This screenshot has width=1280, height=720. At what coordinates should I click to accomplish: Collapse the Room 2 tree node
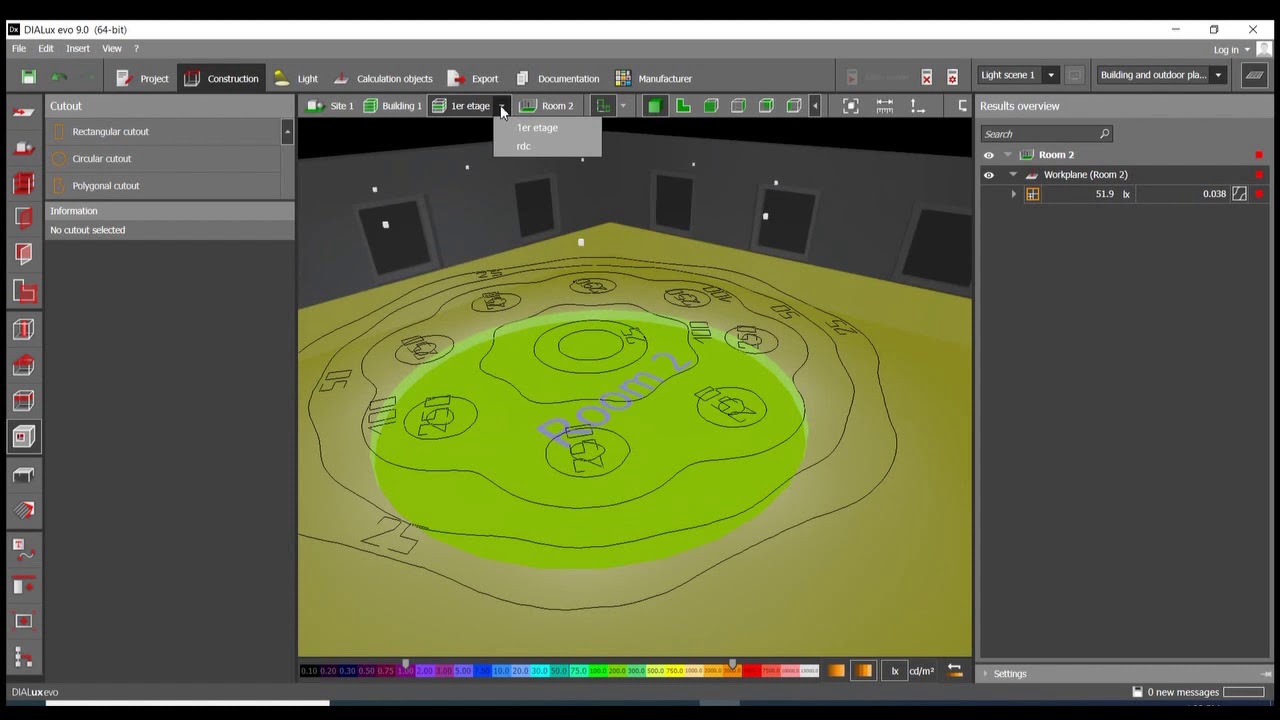tap(1008, 155)
